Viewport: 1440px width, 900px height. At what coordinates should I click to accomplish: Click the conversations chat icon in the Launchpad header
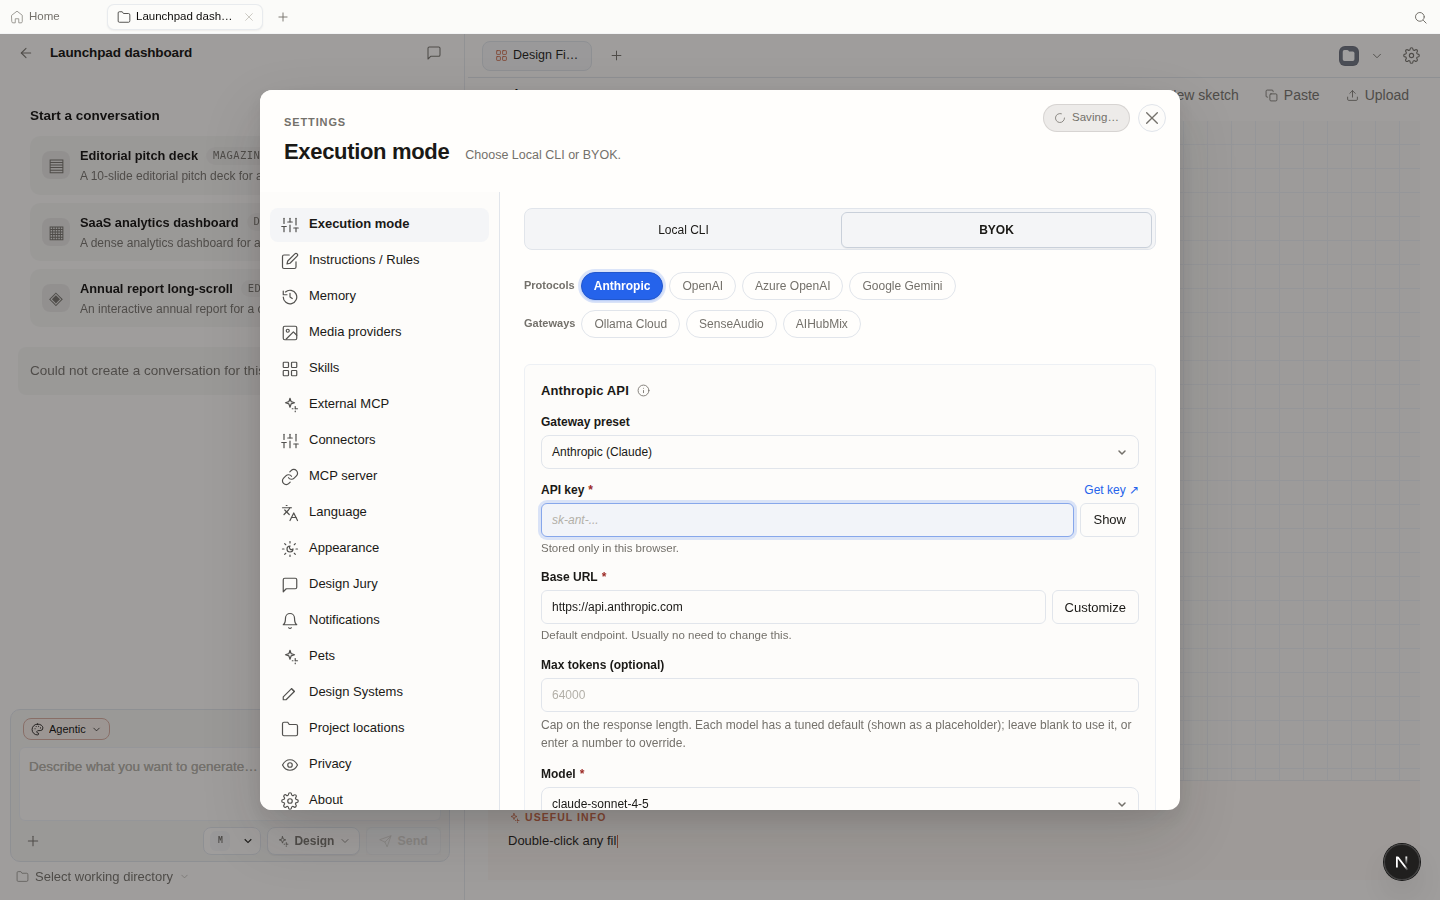pyautogui.click(x=434, y=53)
